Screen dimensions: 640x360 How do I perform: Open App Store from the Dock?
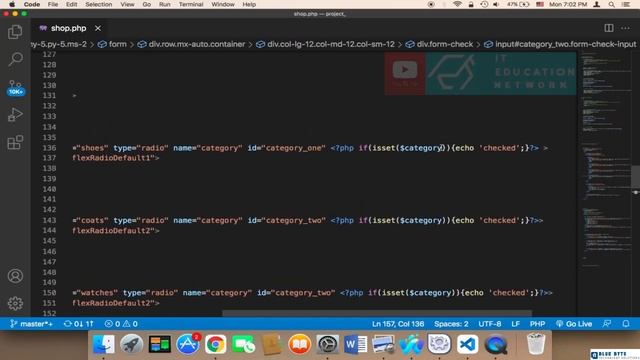[x=187, y=344]
